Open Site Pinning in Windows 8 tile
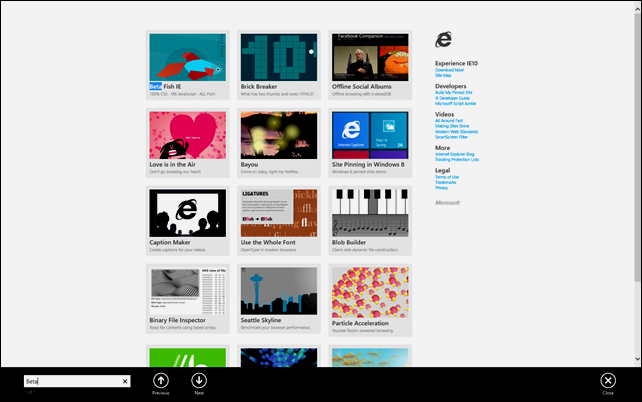Viewport: 642px width, 402px height. (x=369, y=135)
